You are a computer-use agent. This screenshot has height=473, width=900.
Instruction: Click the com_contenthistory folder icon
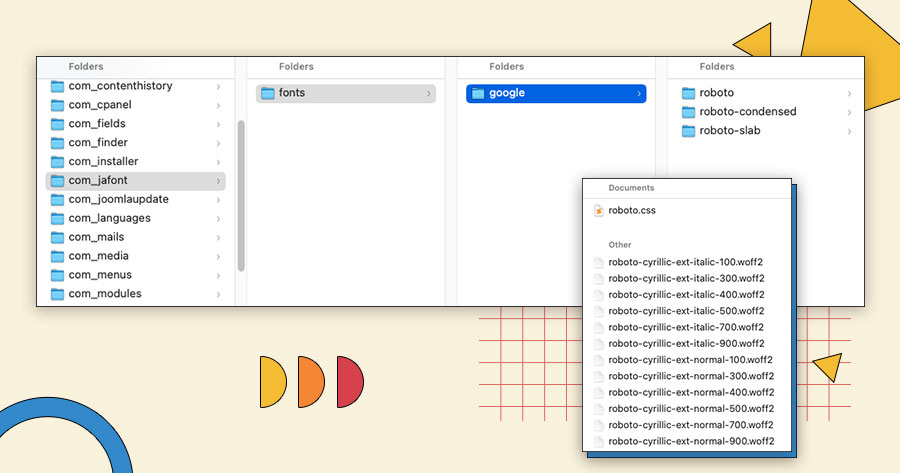pyautogui.click(x=57, y=86)
